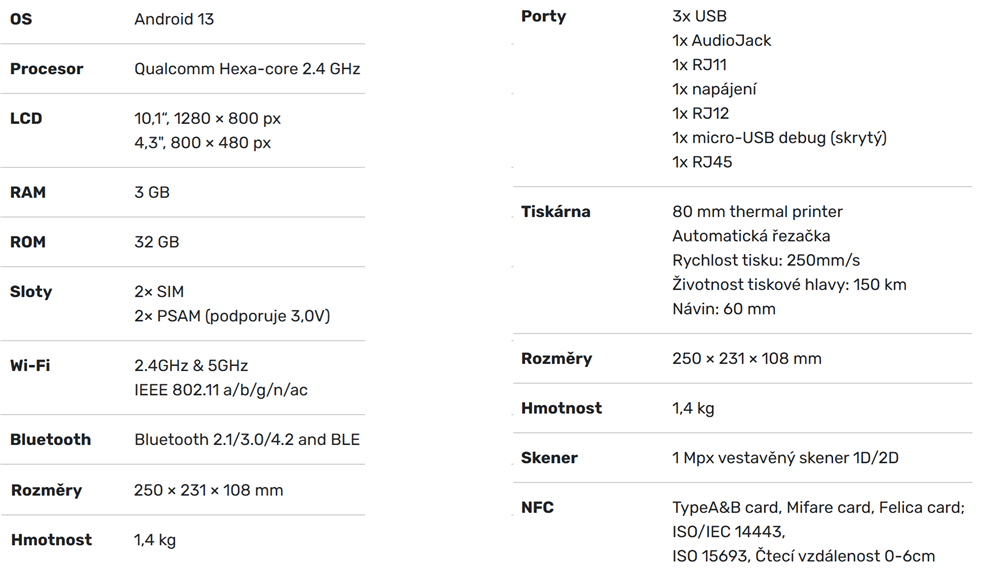Click the 2× PSAM (podporuje 3,0V) line
This screenshot has width=999, height=582.
click(232, 316)
